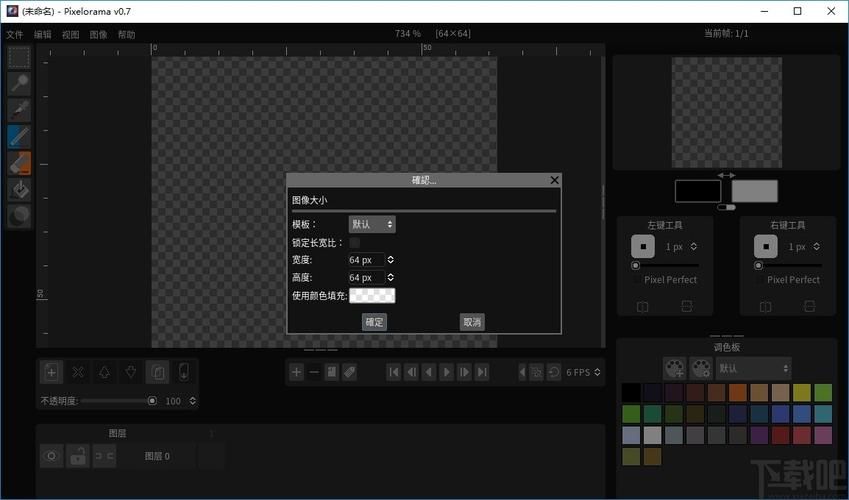The width and height of the screenshot is (849, 500).
Task: Toggle visibility of layer 图层 0
Action: coord(51,456)
